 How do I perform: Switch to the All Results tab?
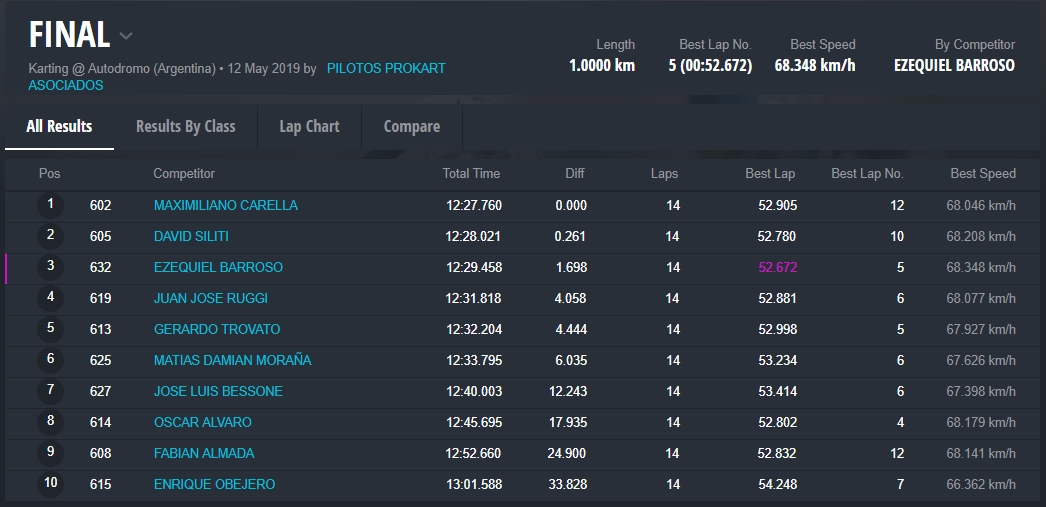click(59, 127)
